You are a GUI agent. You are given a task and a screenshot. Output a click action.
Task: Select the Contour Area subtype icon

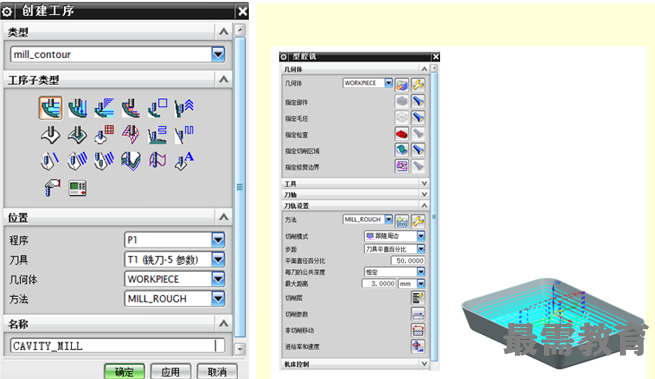click(77, 135)
